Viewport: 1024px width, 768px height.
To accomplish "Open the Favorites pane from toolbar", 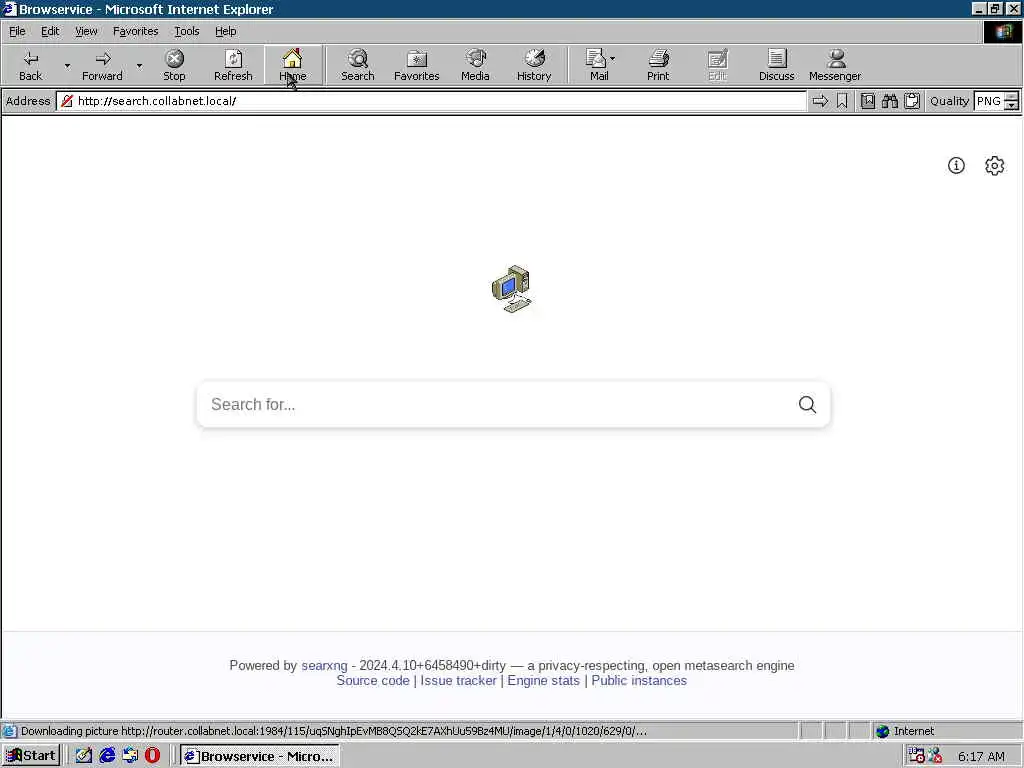I will [x=417, y=65].
